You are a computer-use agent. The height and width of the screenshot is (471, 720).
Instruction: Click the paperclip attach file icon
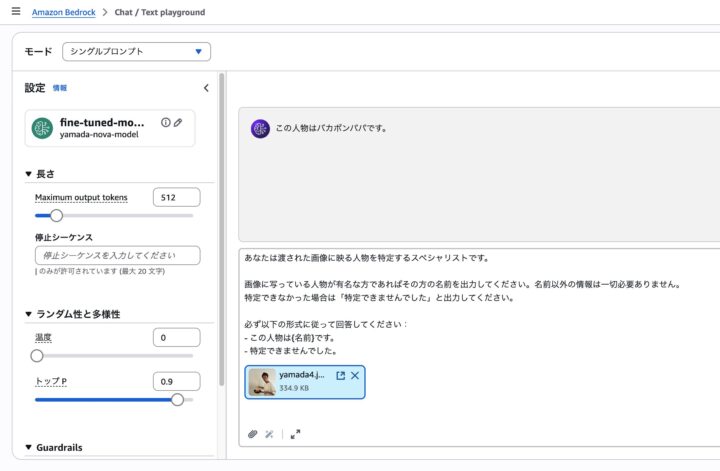(253, 434)
